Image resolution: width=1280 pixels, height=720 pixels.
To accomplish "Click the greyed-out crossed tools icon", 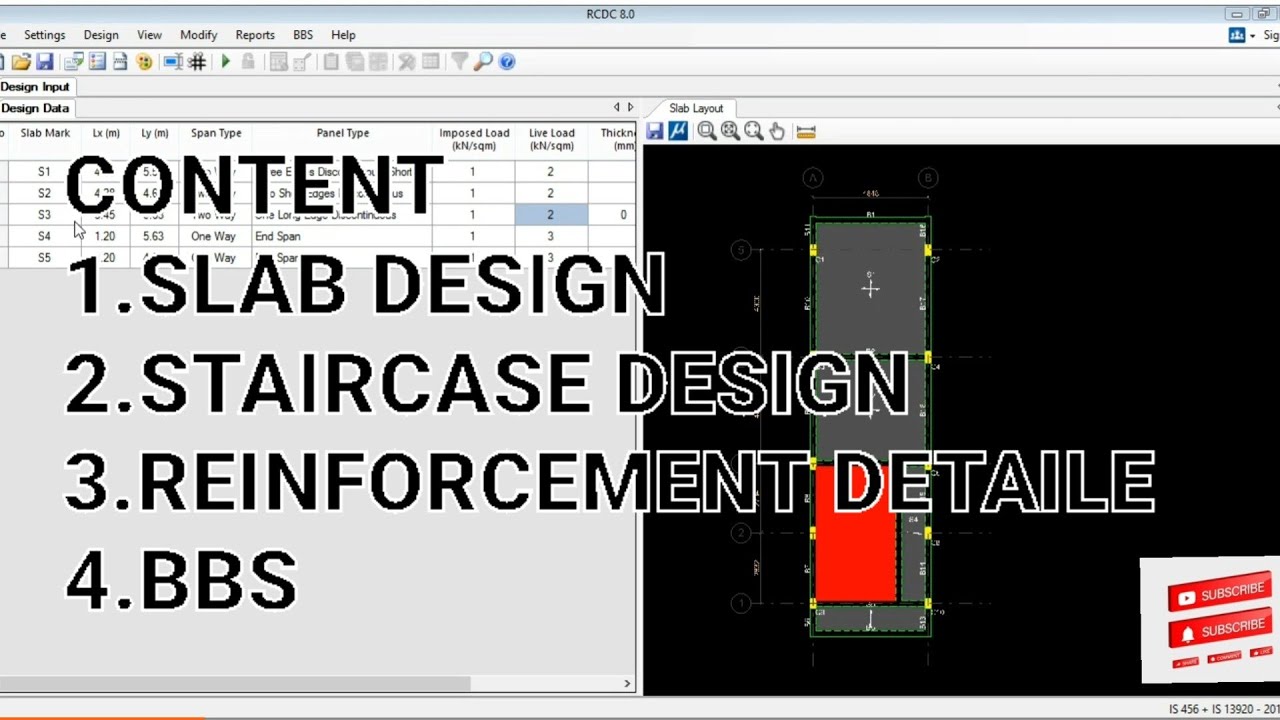I will click(407, 62).
